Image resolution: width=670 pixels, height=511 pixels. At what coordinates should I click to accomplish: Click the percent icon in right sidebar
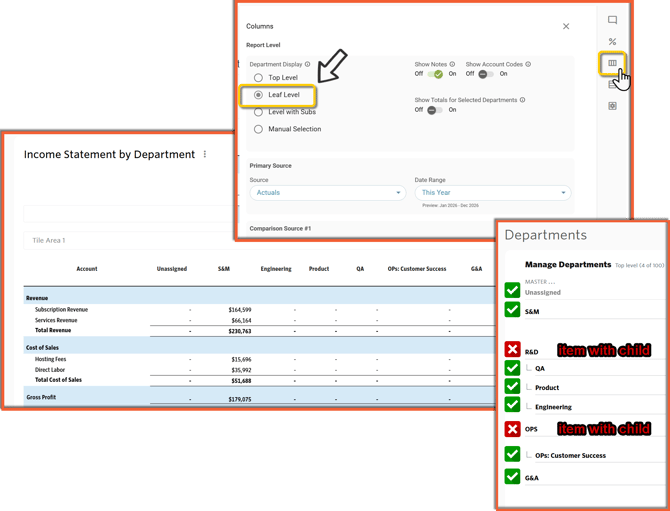(x=612, y=42)
